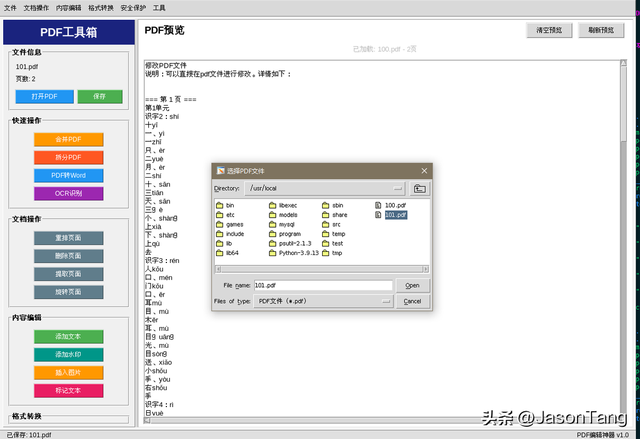The image size is (640, 439).
Task: Click the 清空预览 button
Action: click(x=549, y=30)
